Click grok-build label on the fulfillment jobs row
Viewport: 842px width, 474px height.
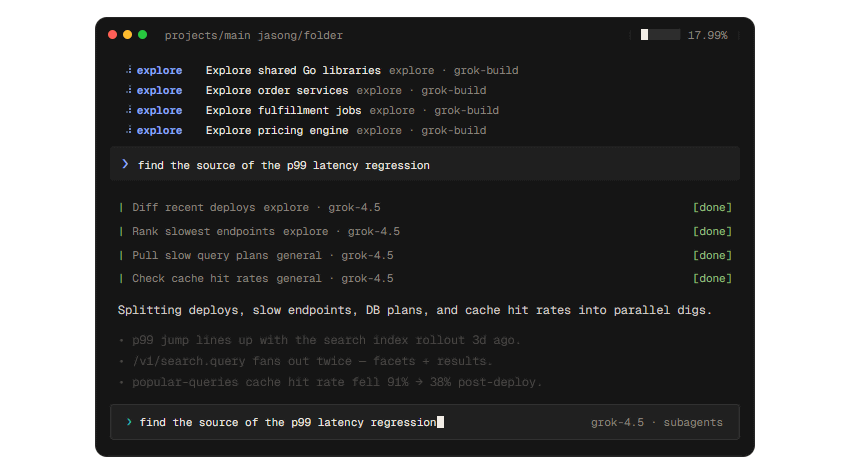coord(467,110)
